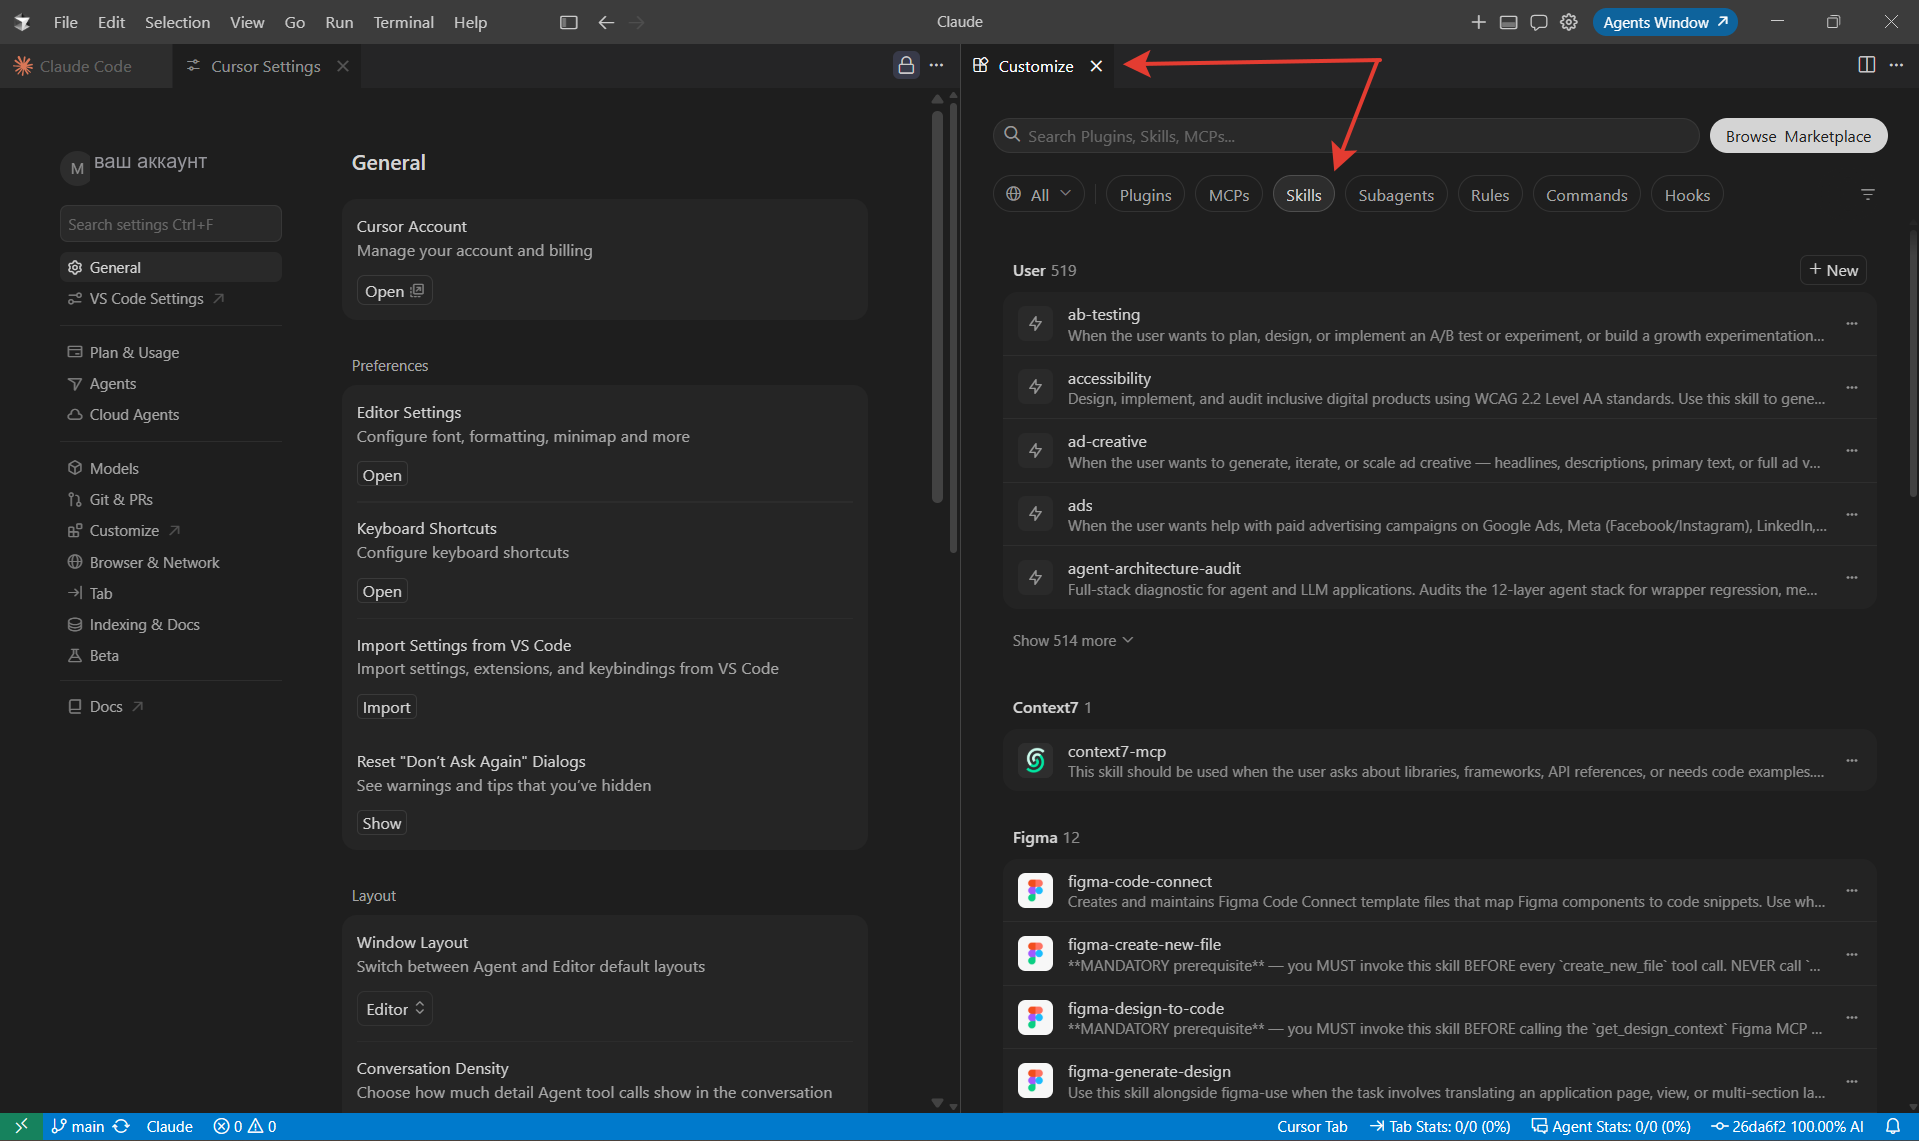This screenshot has width=1919, height=1141.
Task: Open the Agents Window button
Action: coord(1665,22)
